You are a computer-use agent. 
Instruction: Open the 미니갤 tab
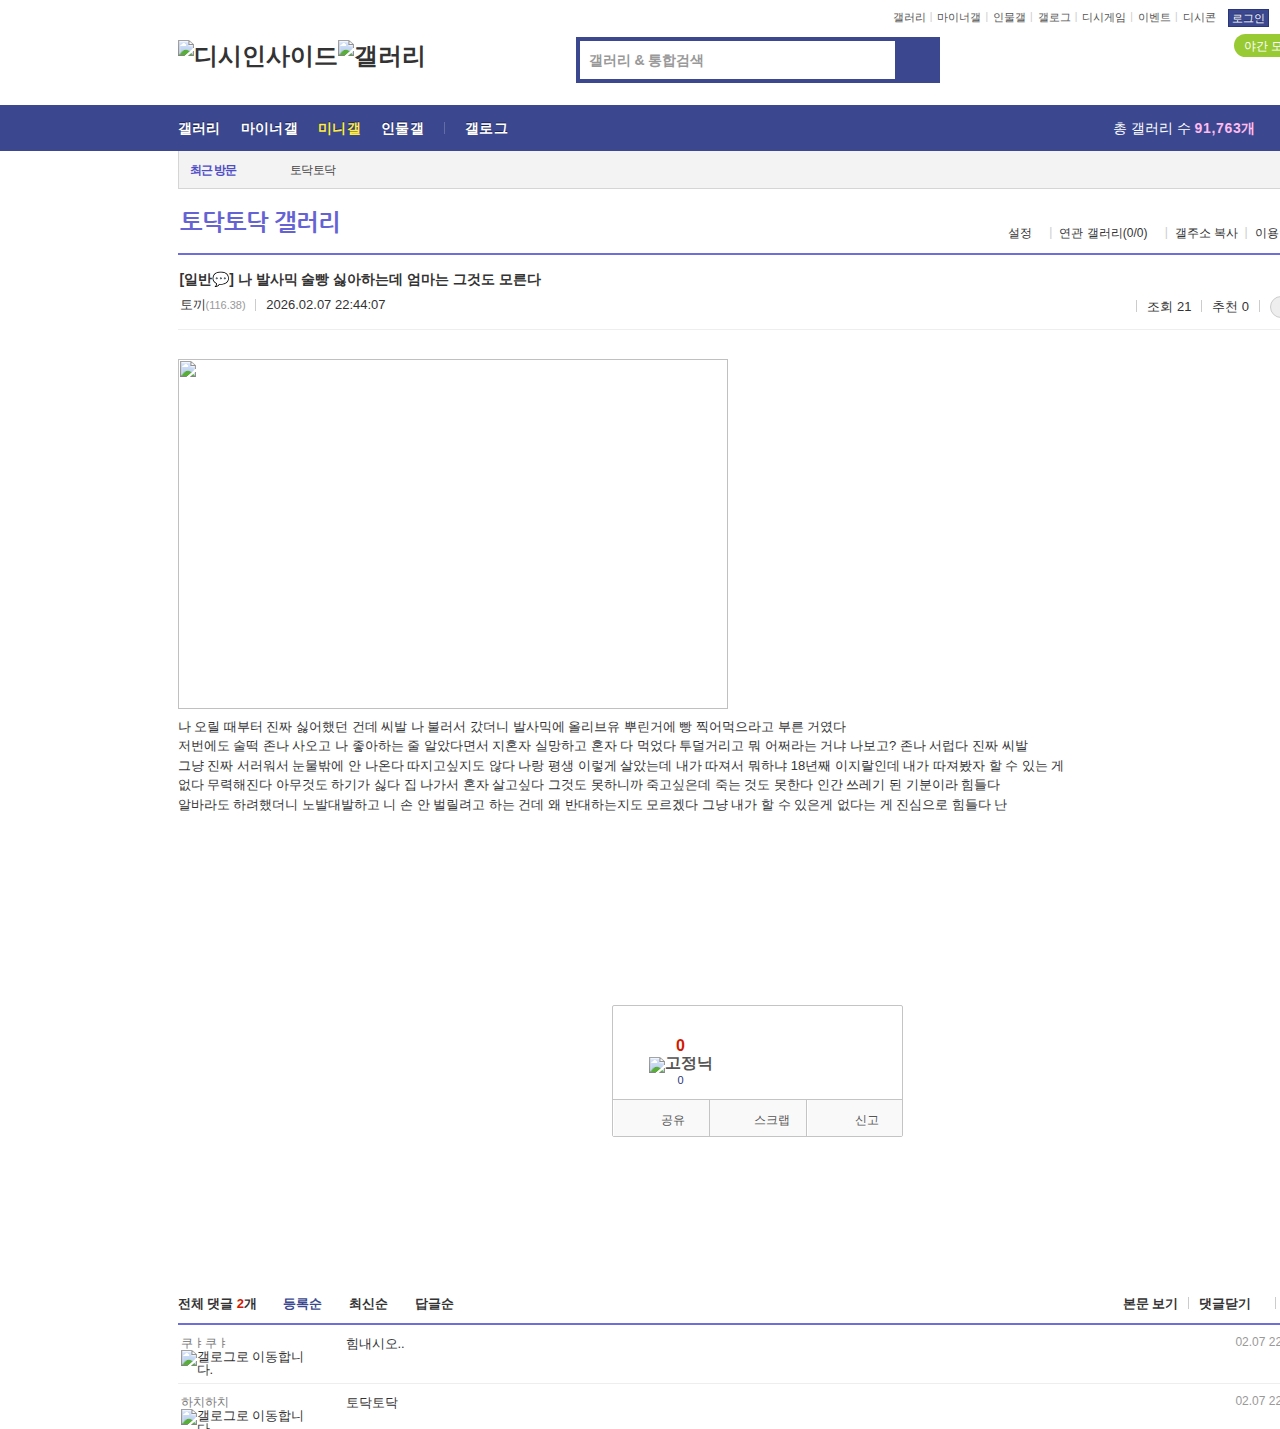pyautogui.click(x=339, y=129)
